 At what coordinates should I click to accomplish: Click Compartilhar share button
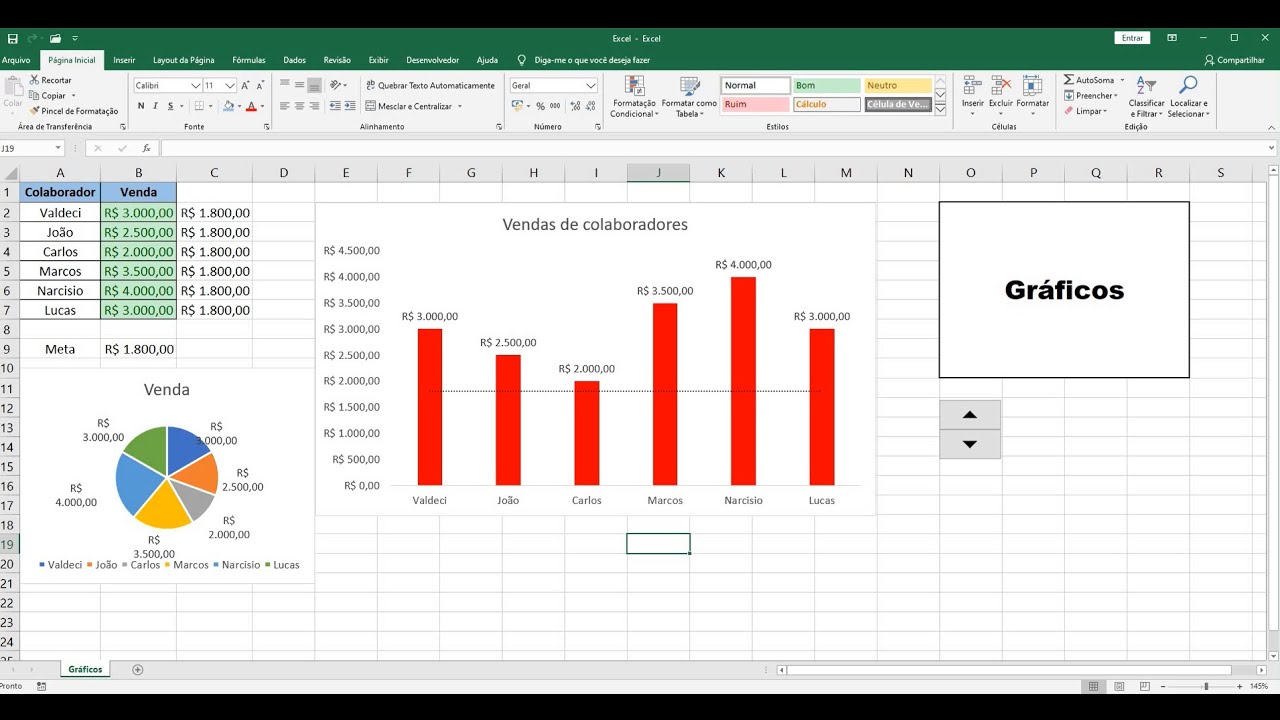(1235, 60)
